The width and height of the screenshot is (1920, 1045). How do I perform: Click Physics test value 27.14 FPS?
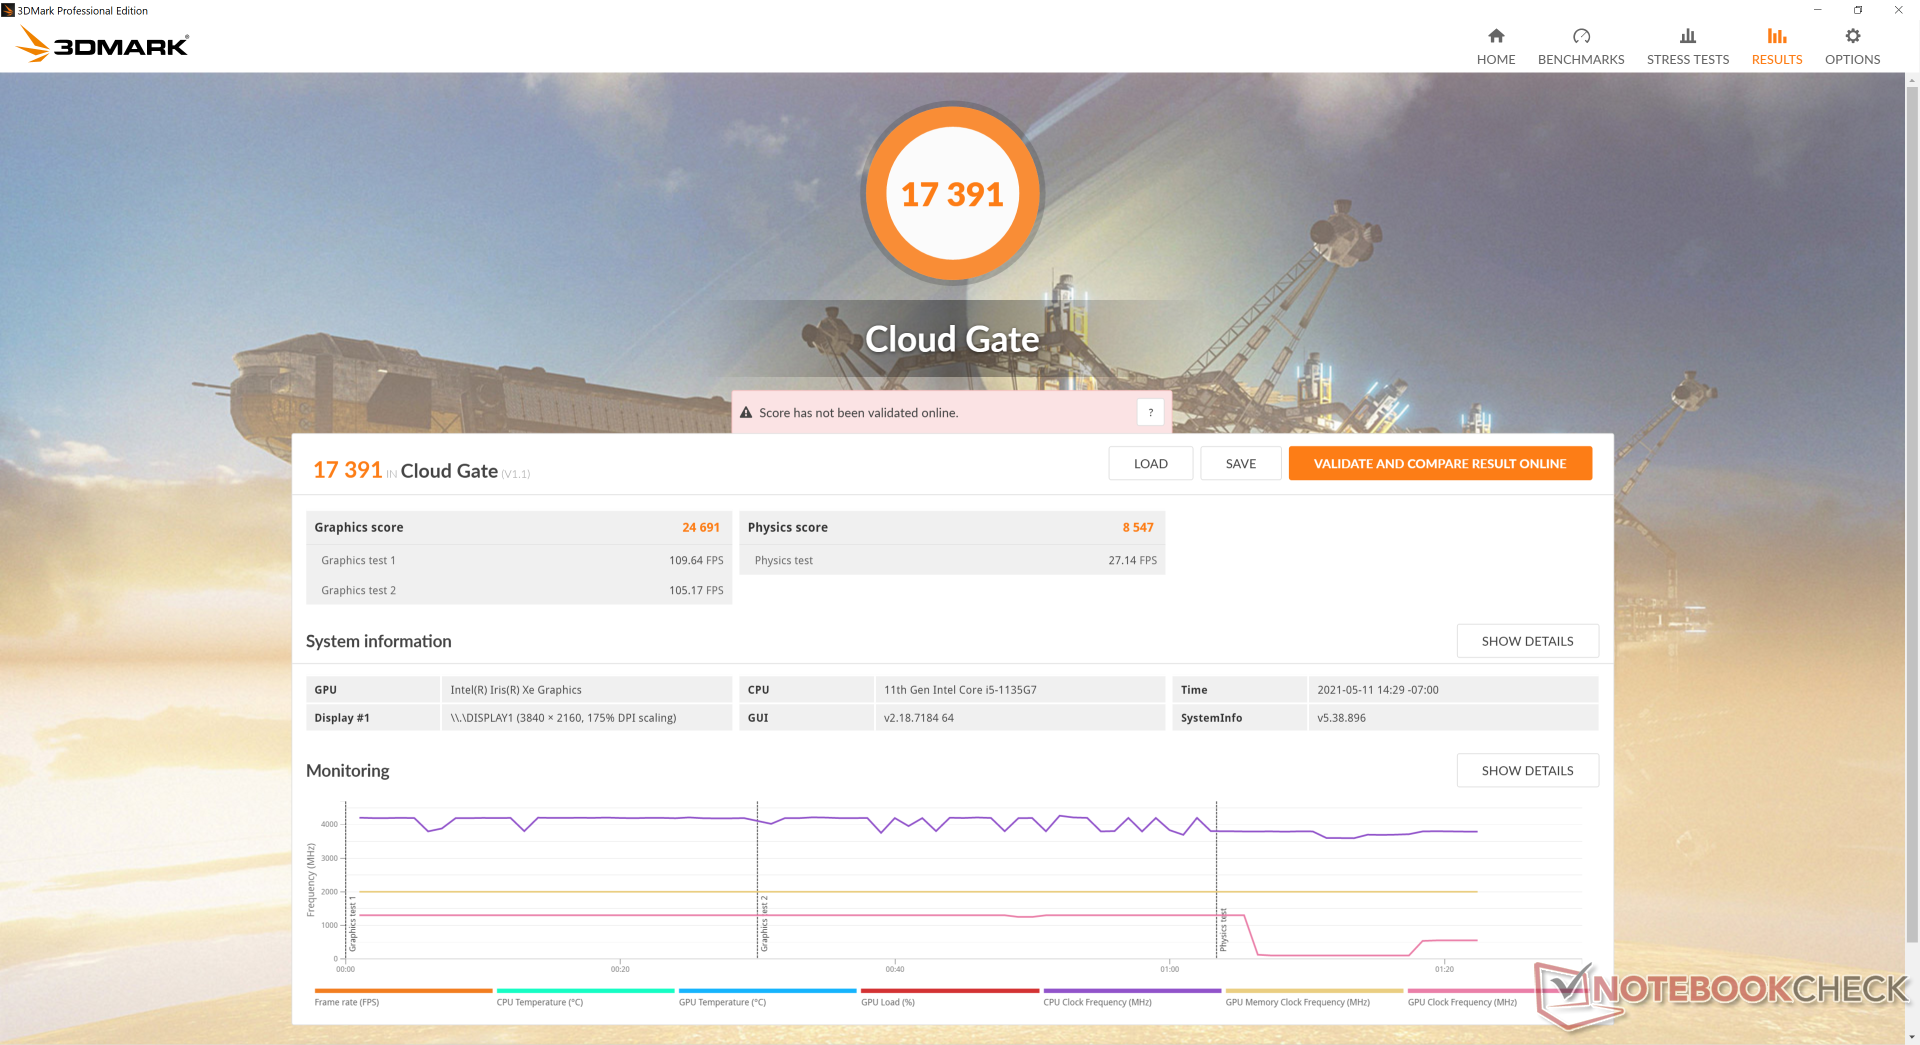1132,560
